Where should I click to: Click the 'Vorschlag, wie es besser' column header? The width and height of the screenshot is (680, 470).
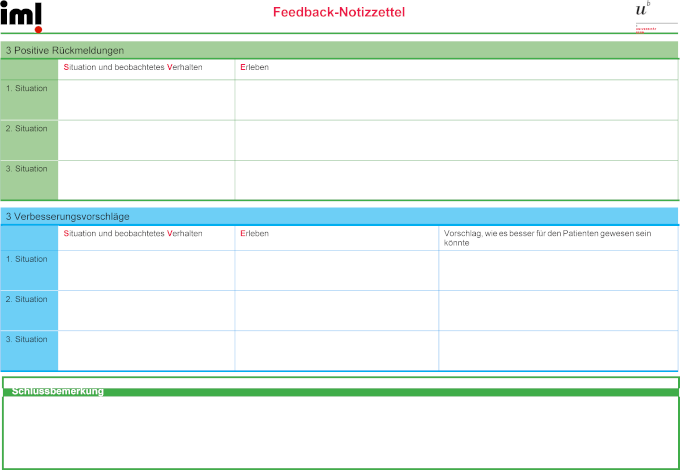[x=547, y=238]
